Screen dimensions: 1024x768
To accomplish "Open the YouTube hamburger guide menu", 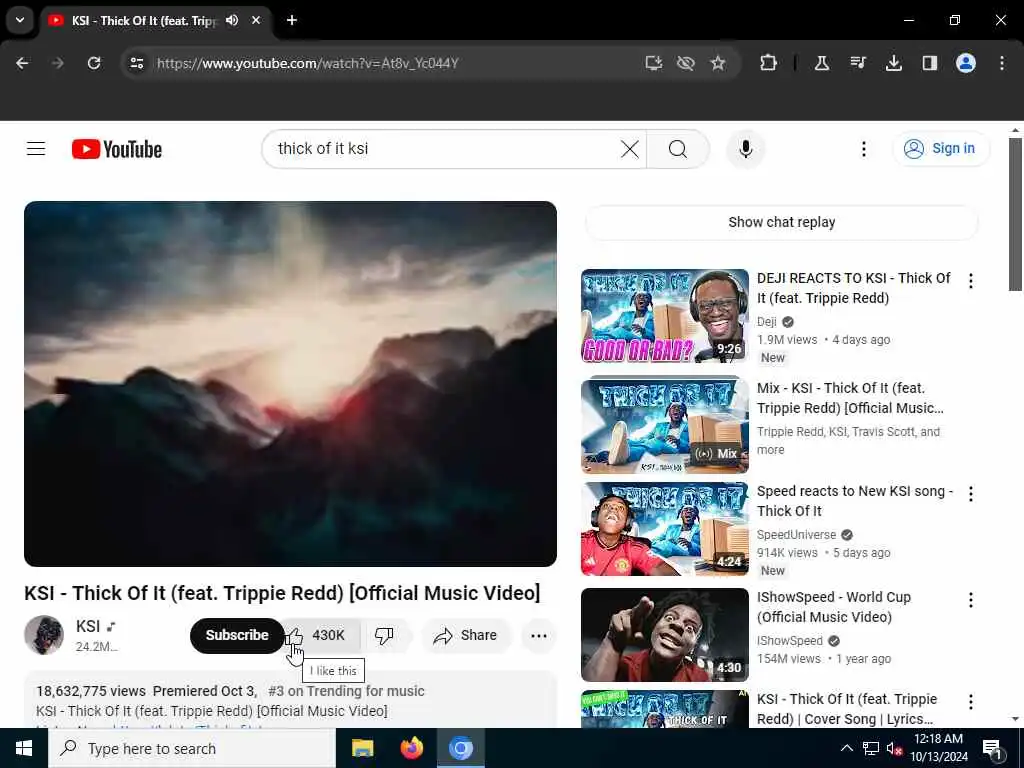I will coord(36,149).
